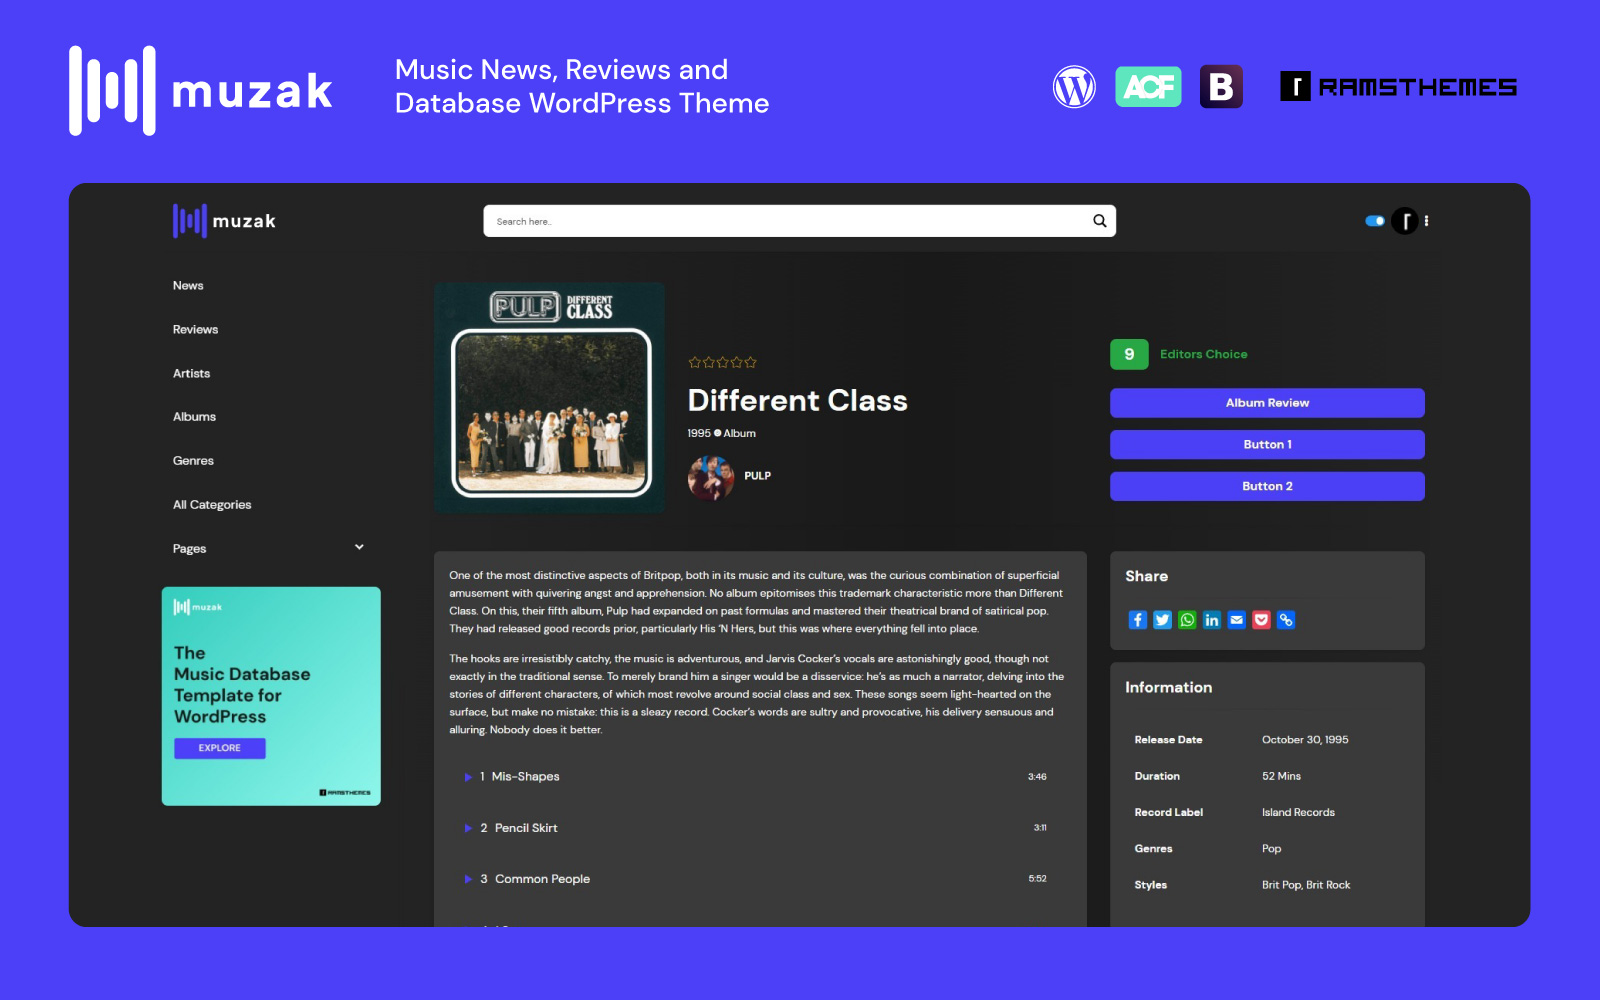This screenshot has height=1000, width=1600.
Task: Click the Mis-Shapes track title
Action: (x=525, y=777)
